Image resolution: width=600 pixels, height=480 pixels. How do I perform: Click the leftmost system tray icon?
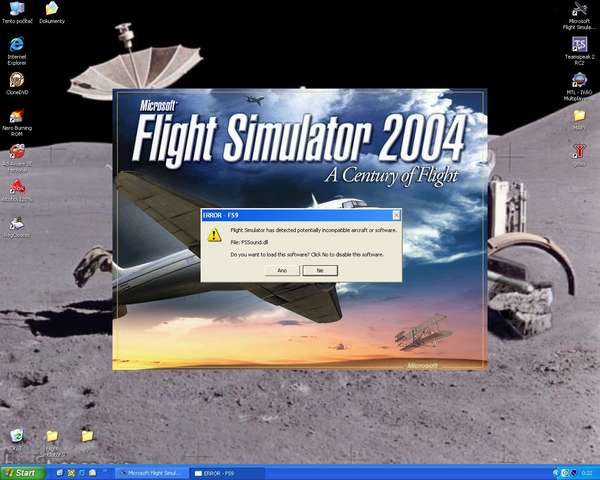(x=556, y=473)
